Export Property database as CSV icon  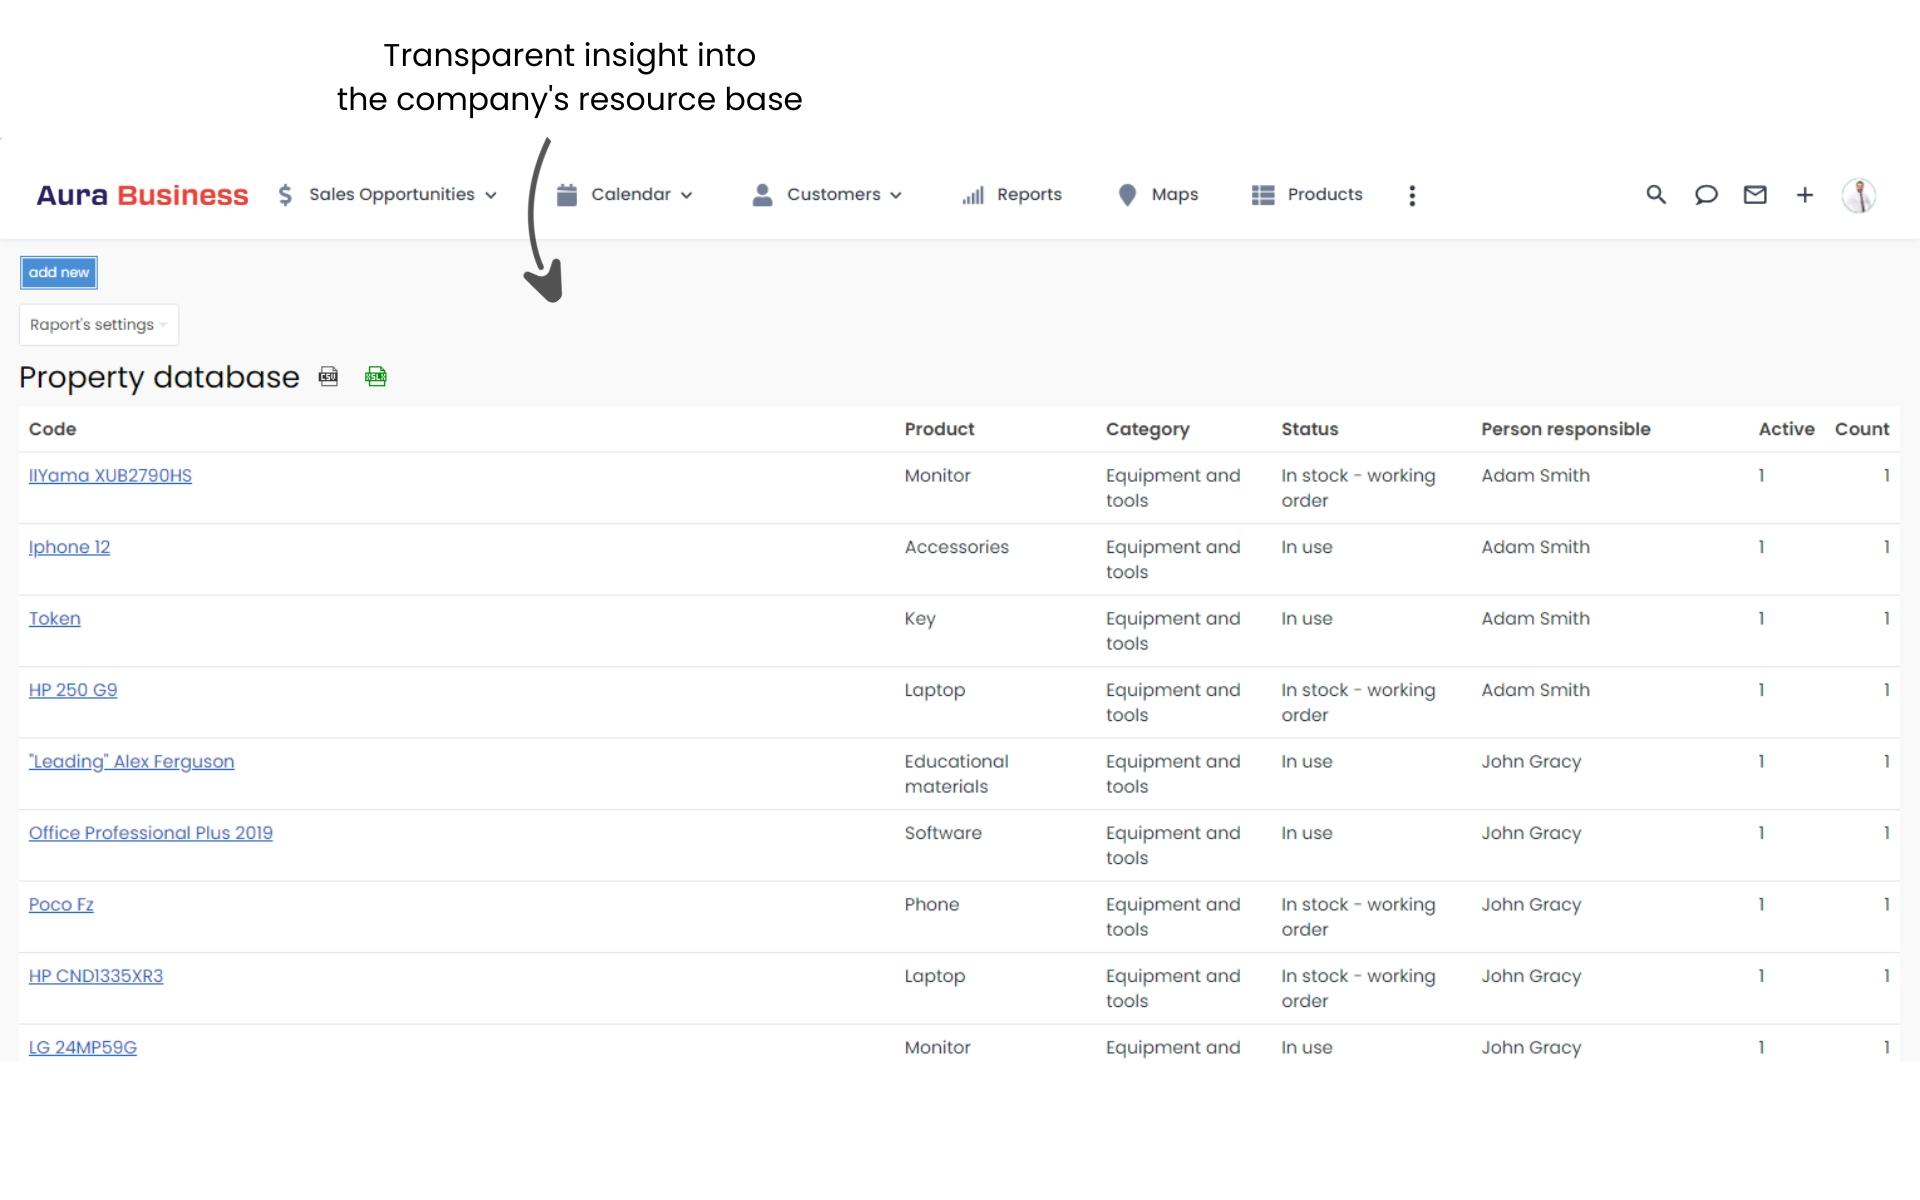(328, 377)
